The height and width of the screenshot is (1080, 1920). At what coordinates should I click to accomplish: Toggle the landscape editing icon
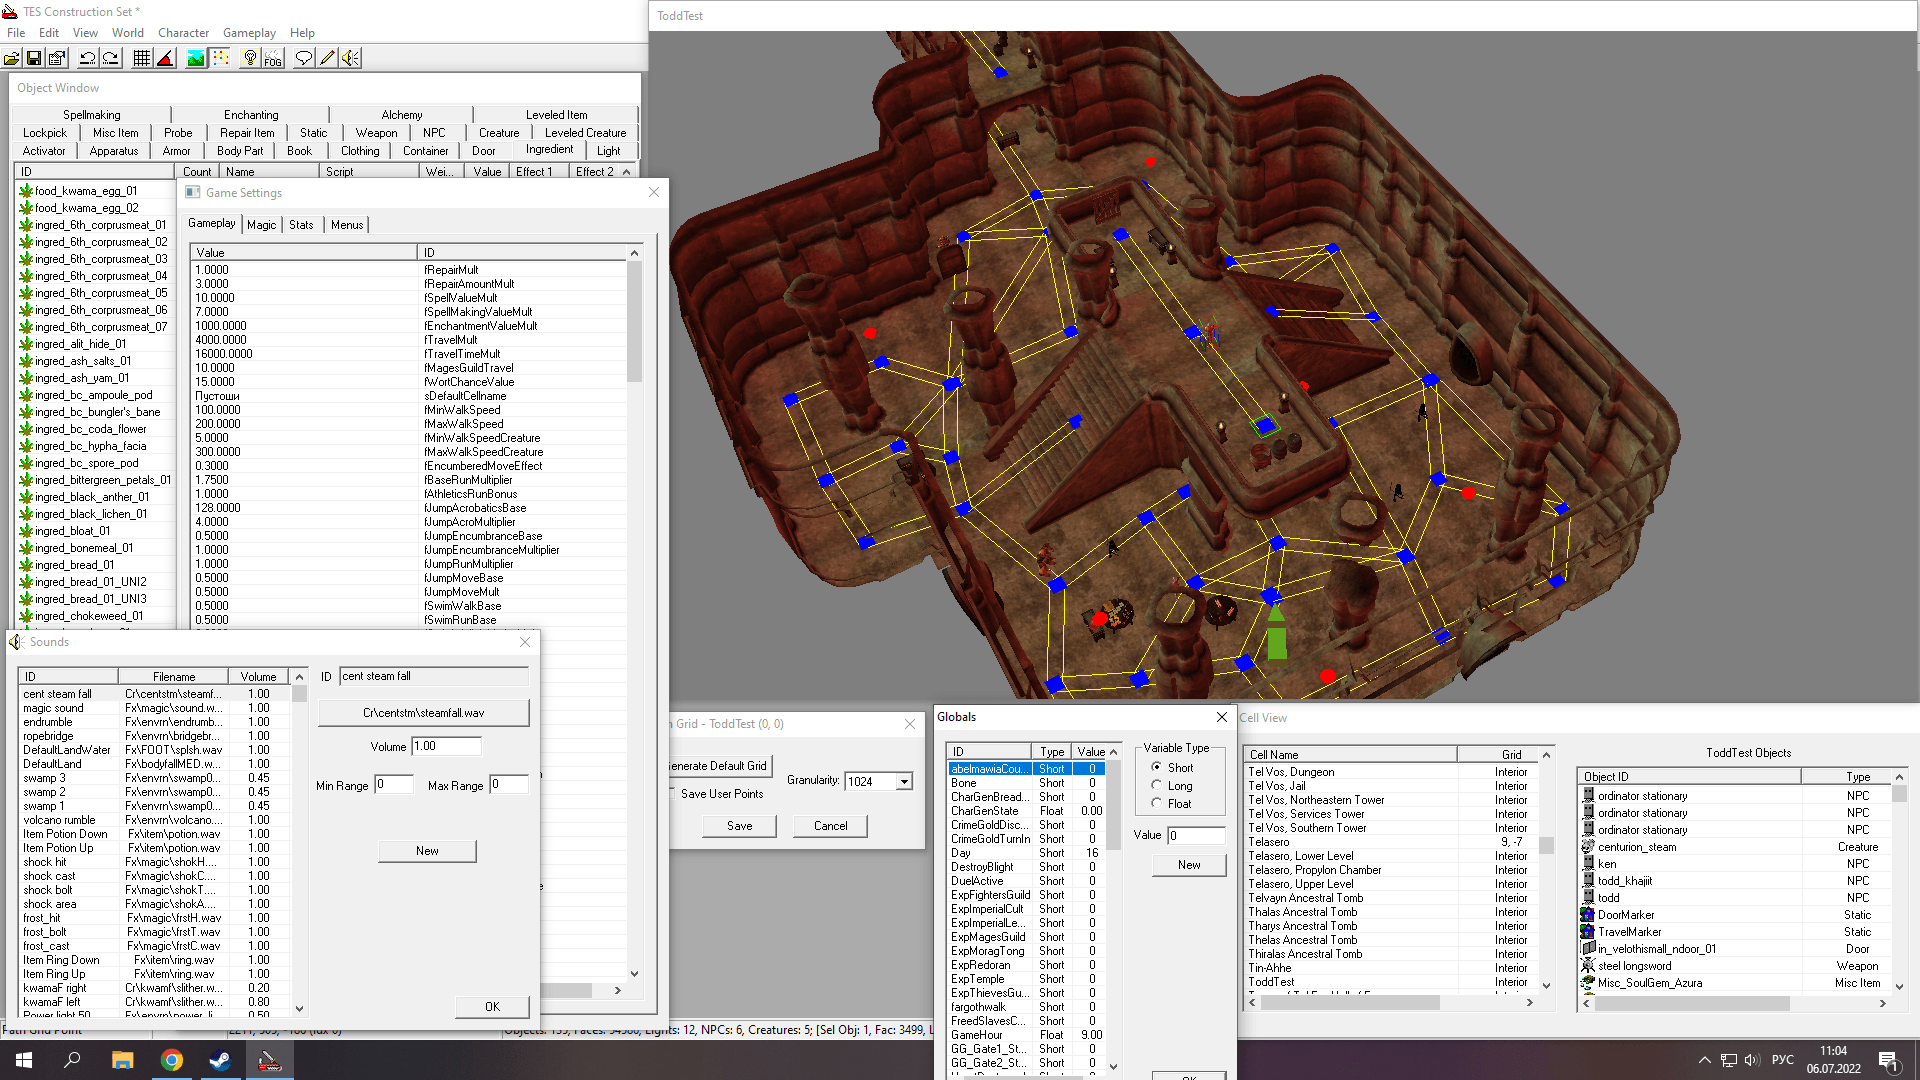point(196,58)
